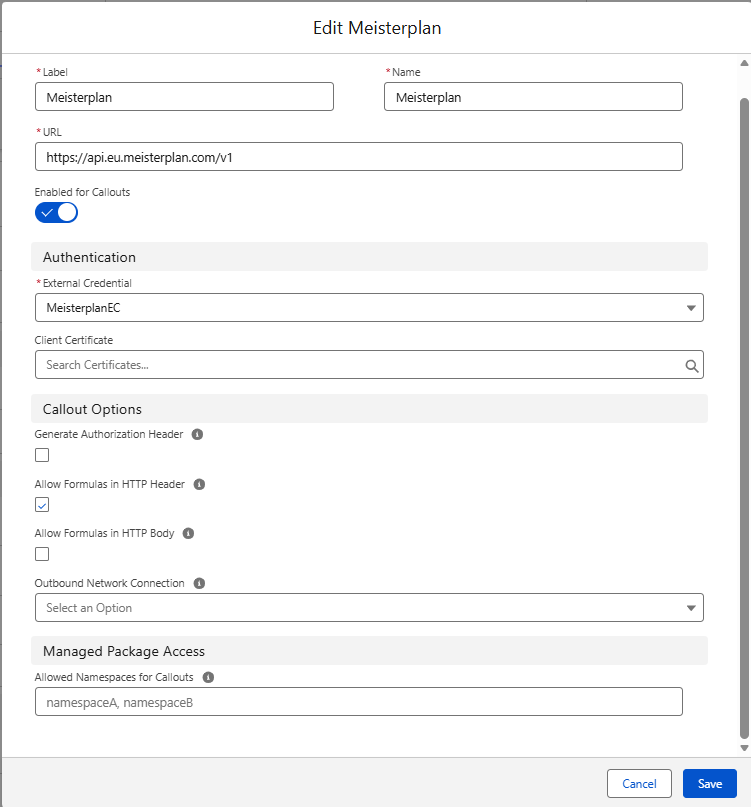The height and width of the screenshot is (807, 751).
Task: Show info for Allowed Namespaces for Callouts
Action: [208, 677]
